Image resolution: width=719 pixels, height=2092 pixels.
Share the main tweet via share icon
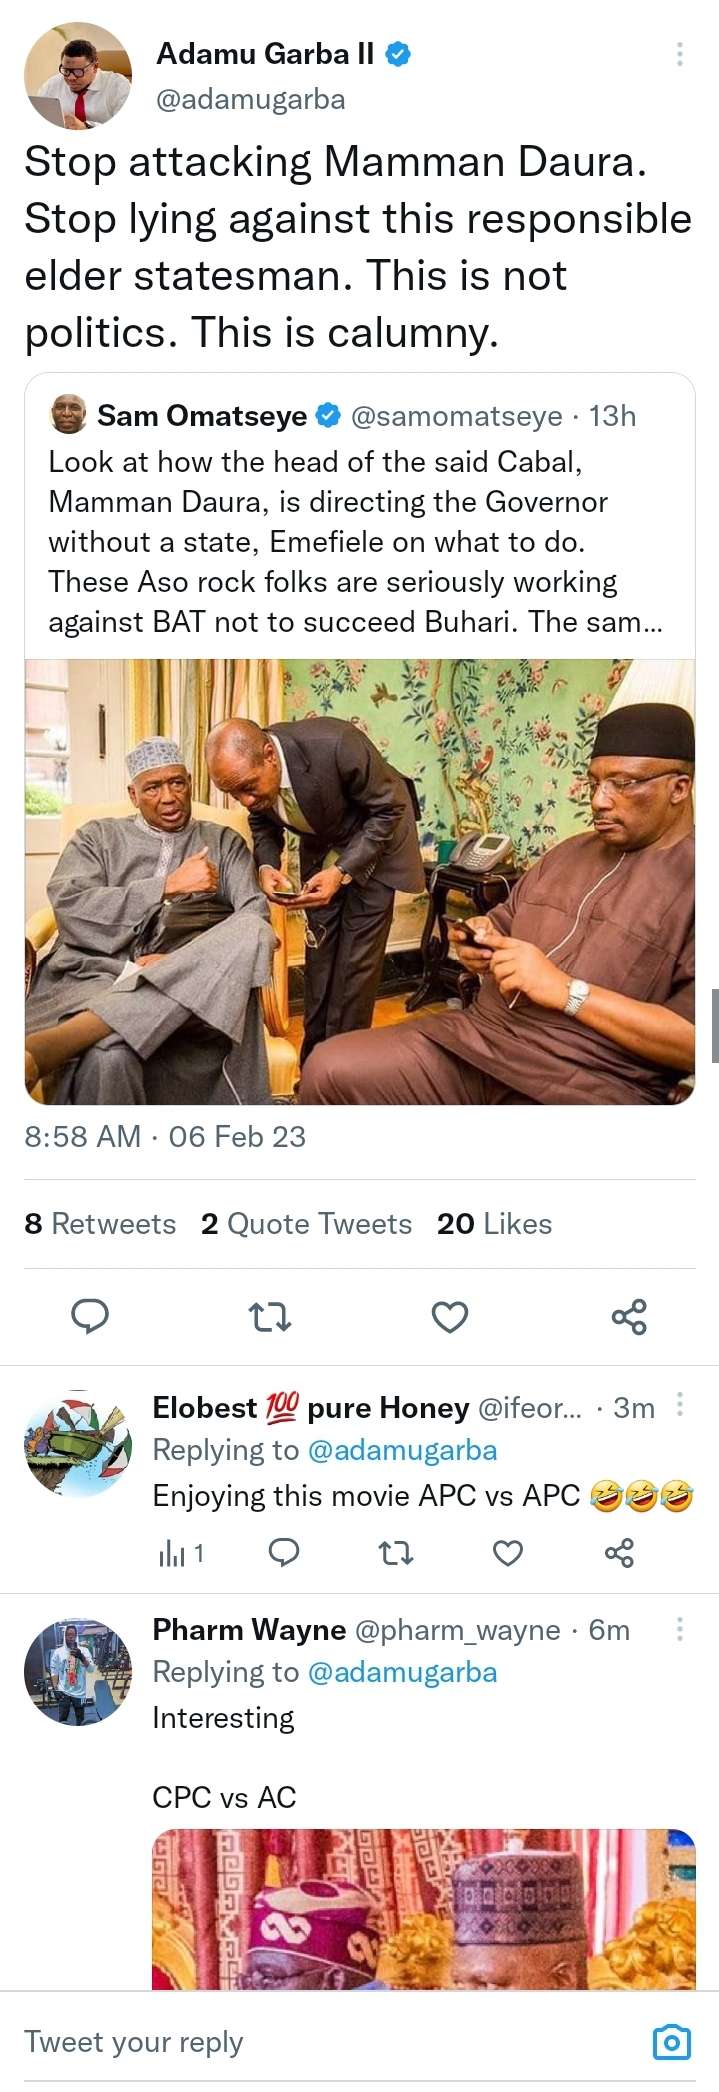629,1317
